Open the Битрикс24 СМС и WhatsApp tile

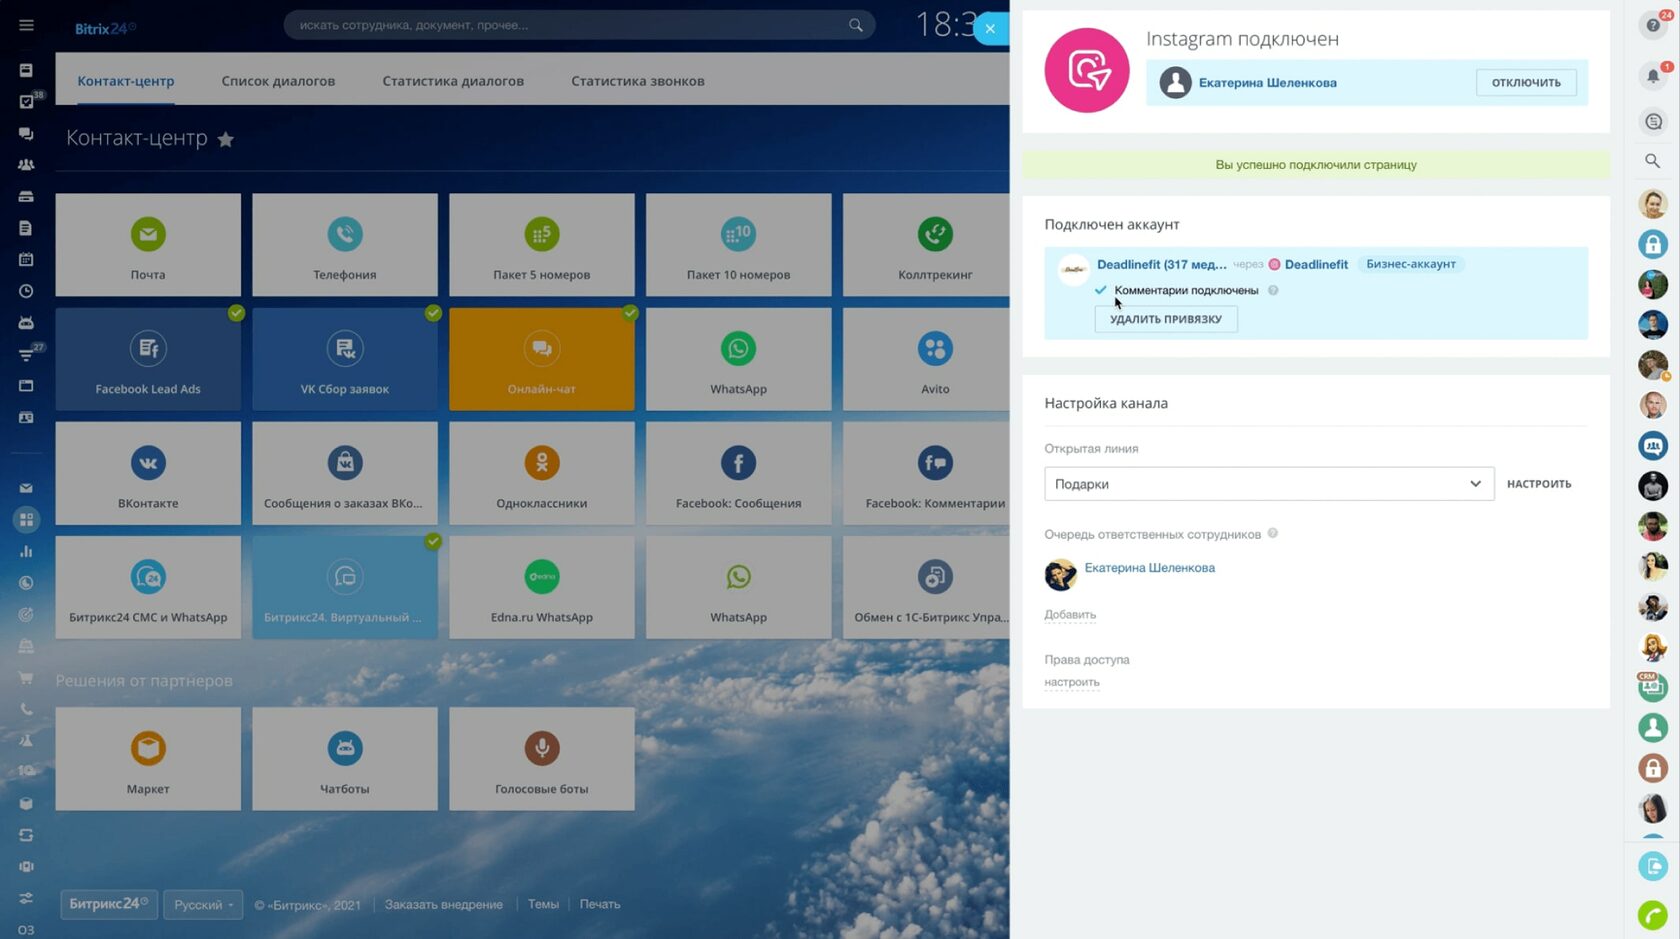point(148,587)
